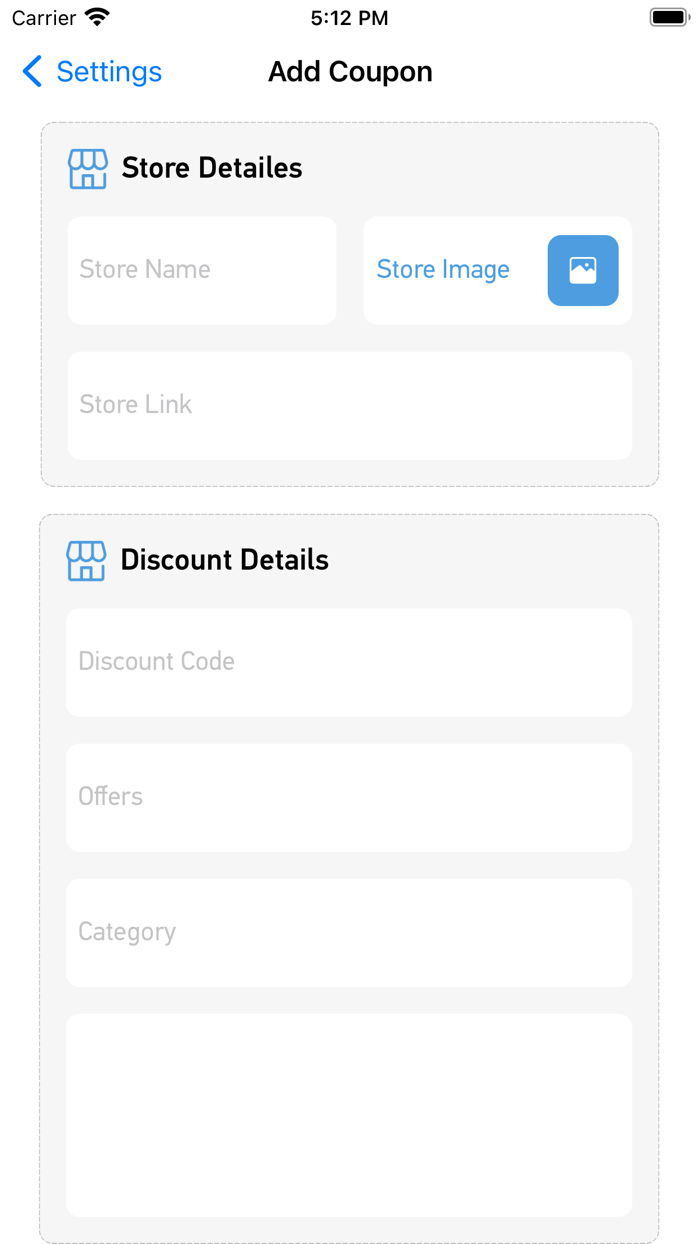
Task: Tap the Carrier label in status bar
Action: [x=44, y=18]
